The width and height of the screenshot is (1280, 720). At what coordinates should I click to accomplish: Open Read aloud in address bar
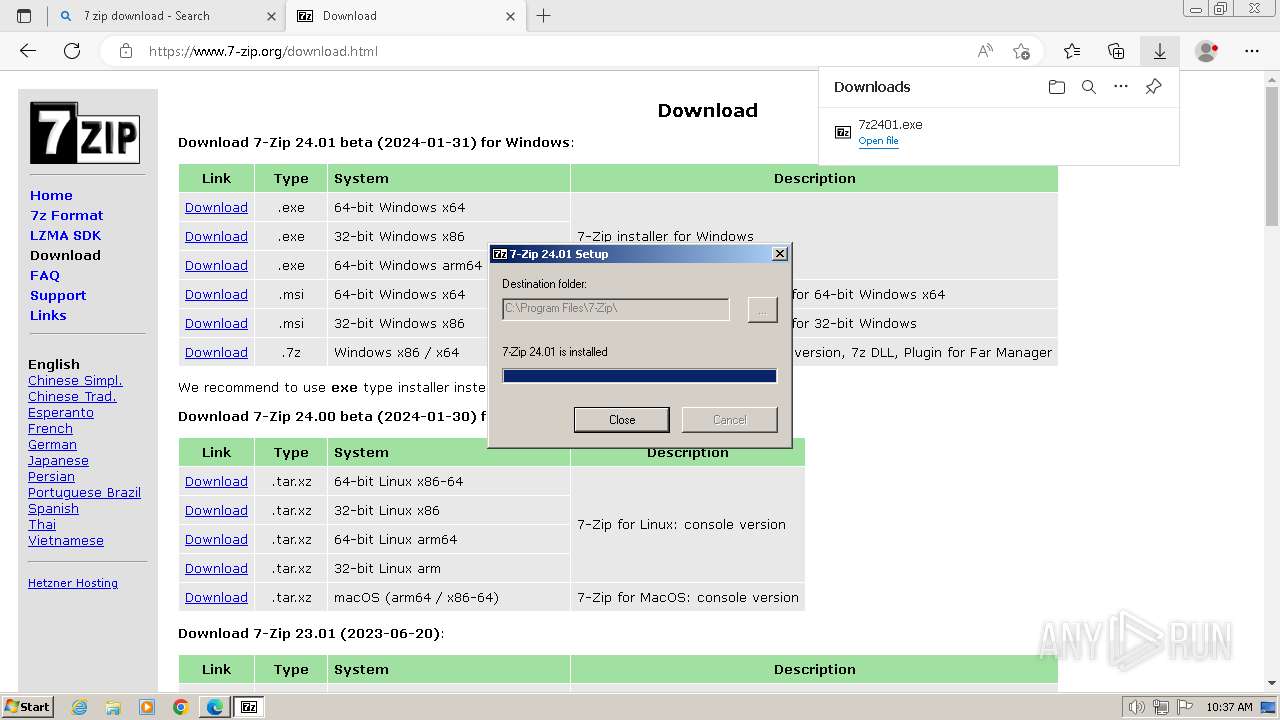(985, 51)
